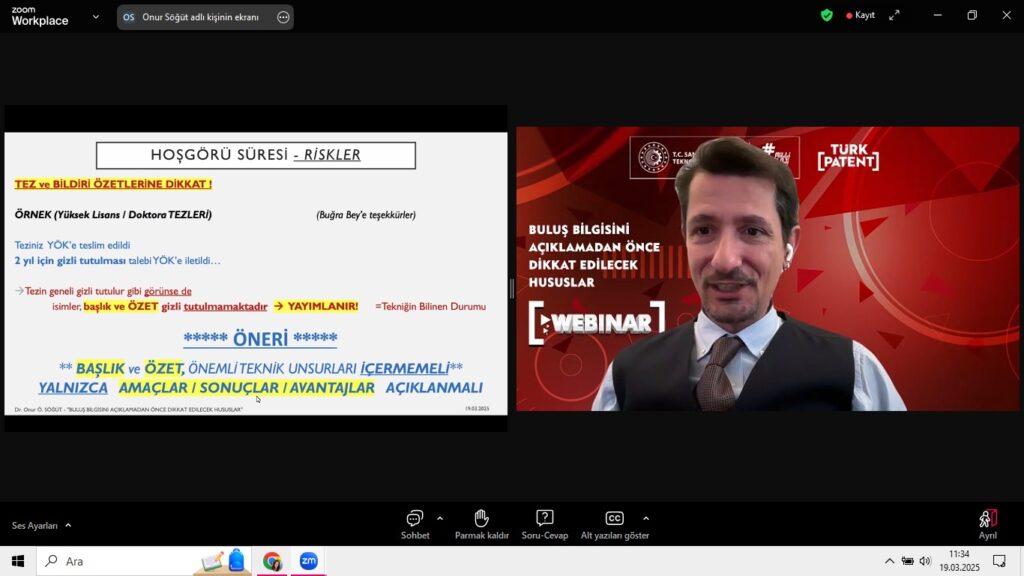Enter full screen mode
The height and width of the screenshot is (576, 1024).
click(x=894, y=16)
